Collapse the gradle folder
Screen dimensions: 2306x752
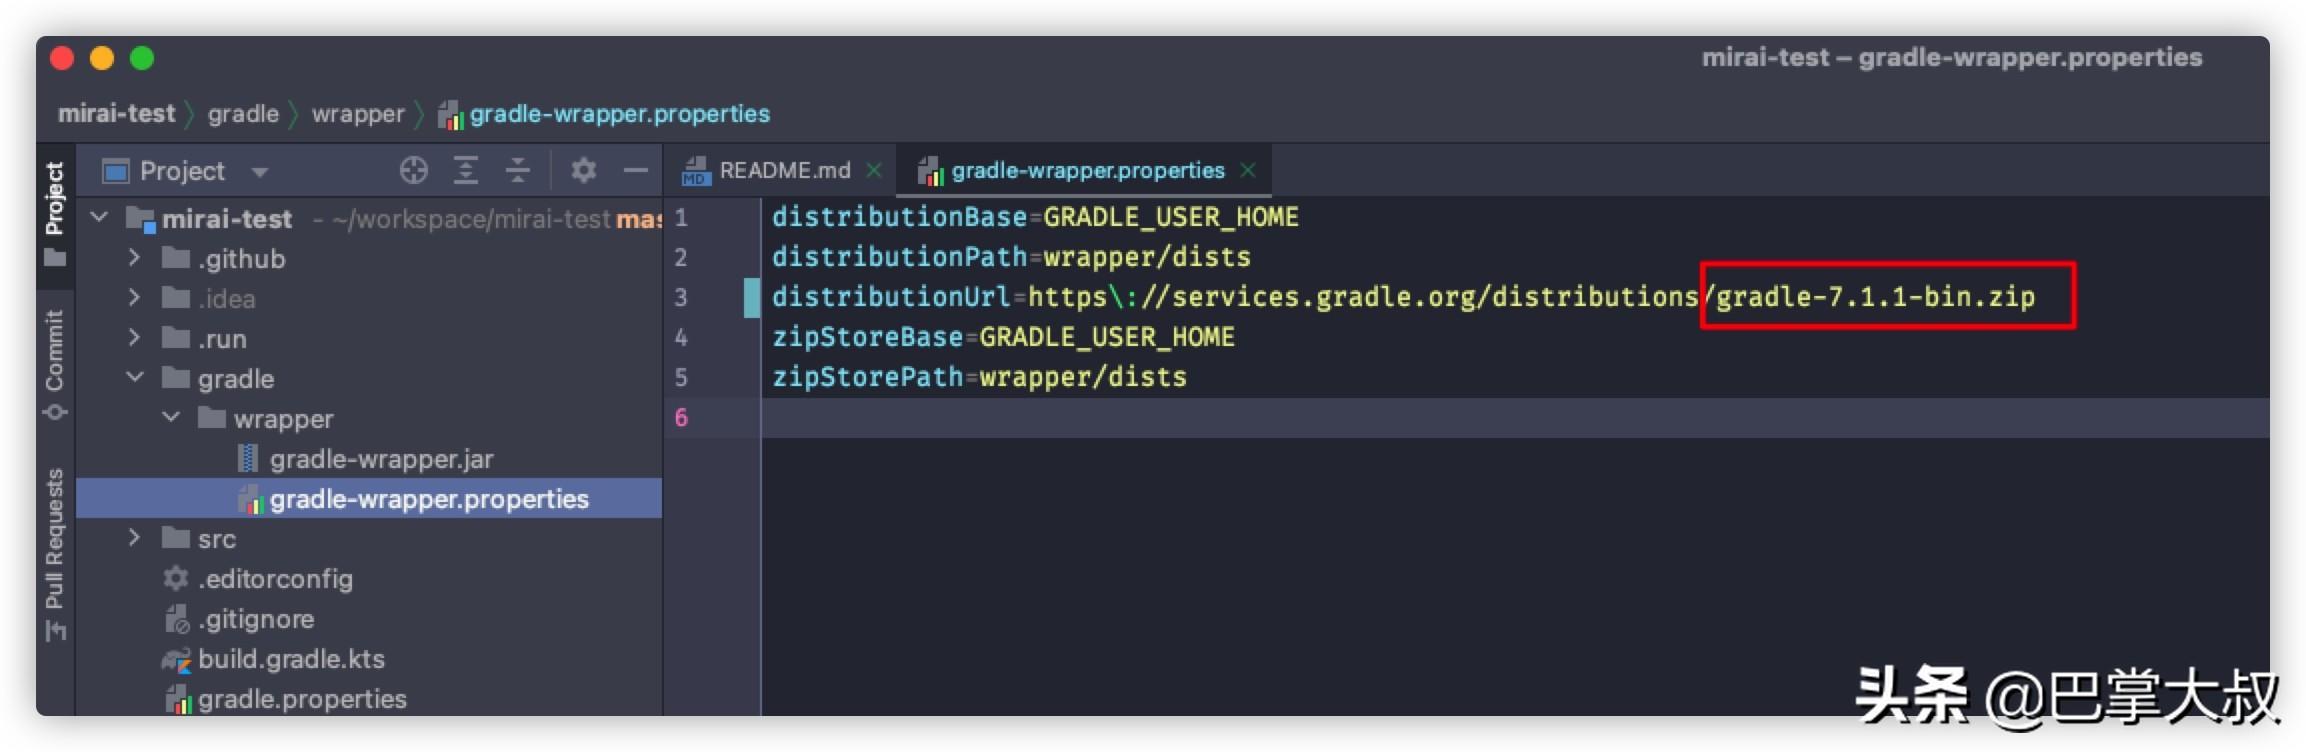[135, 377]
